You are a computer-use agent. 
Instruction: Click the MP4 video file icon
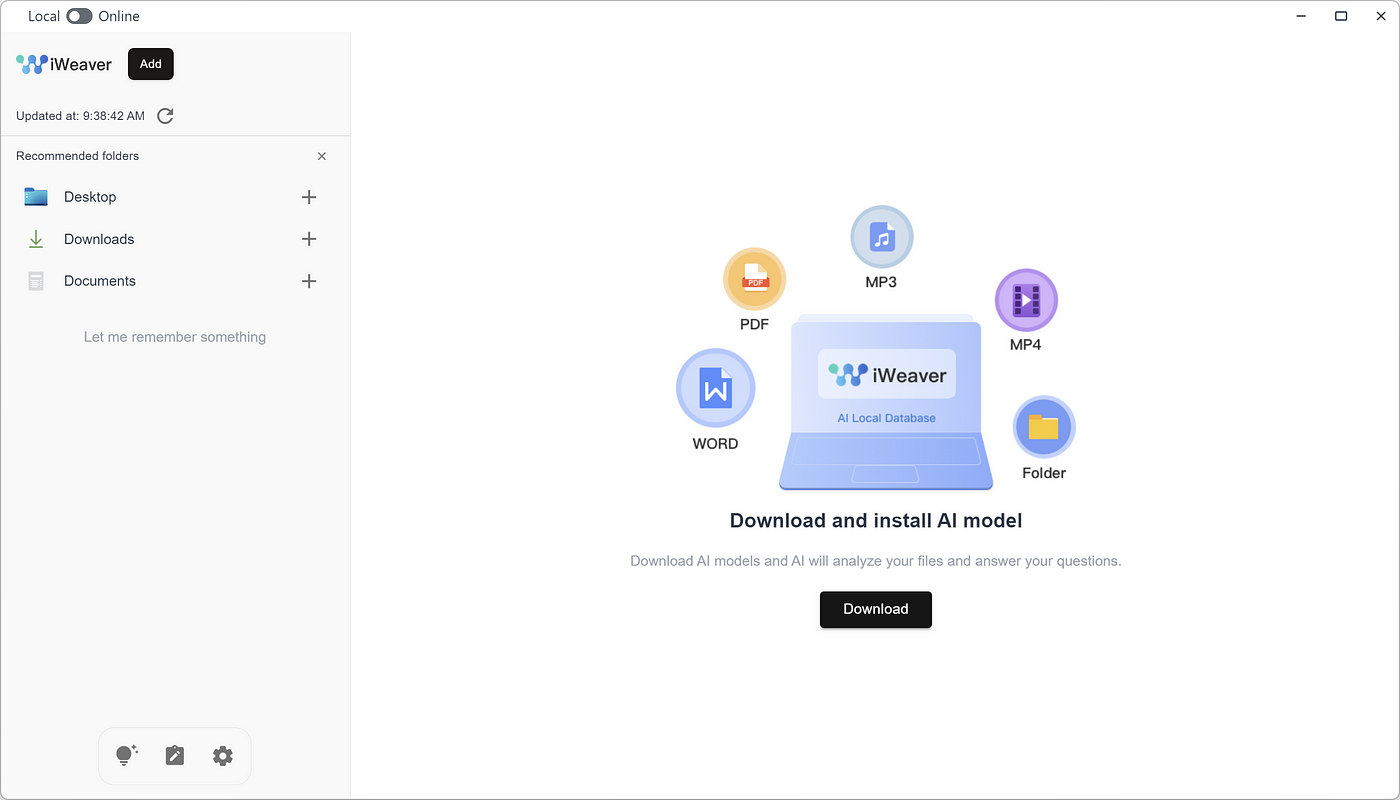(x=1026, y=300)
